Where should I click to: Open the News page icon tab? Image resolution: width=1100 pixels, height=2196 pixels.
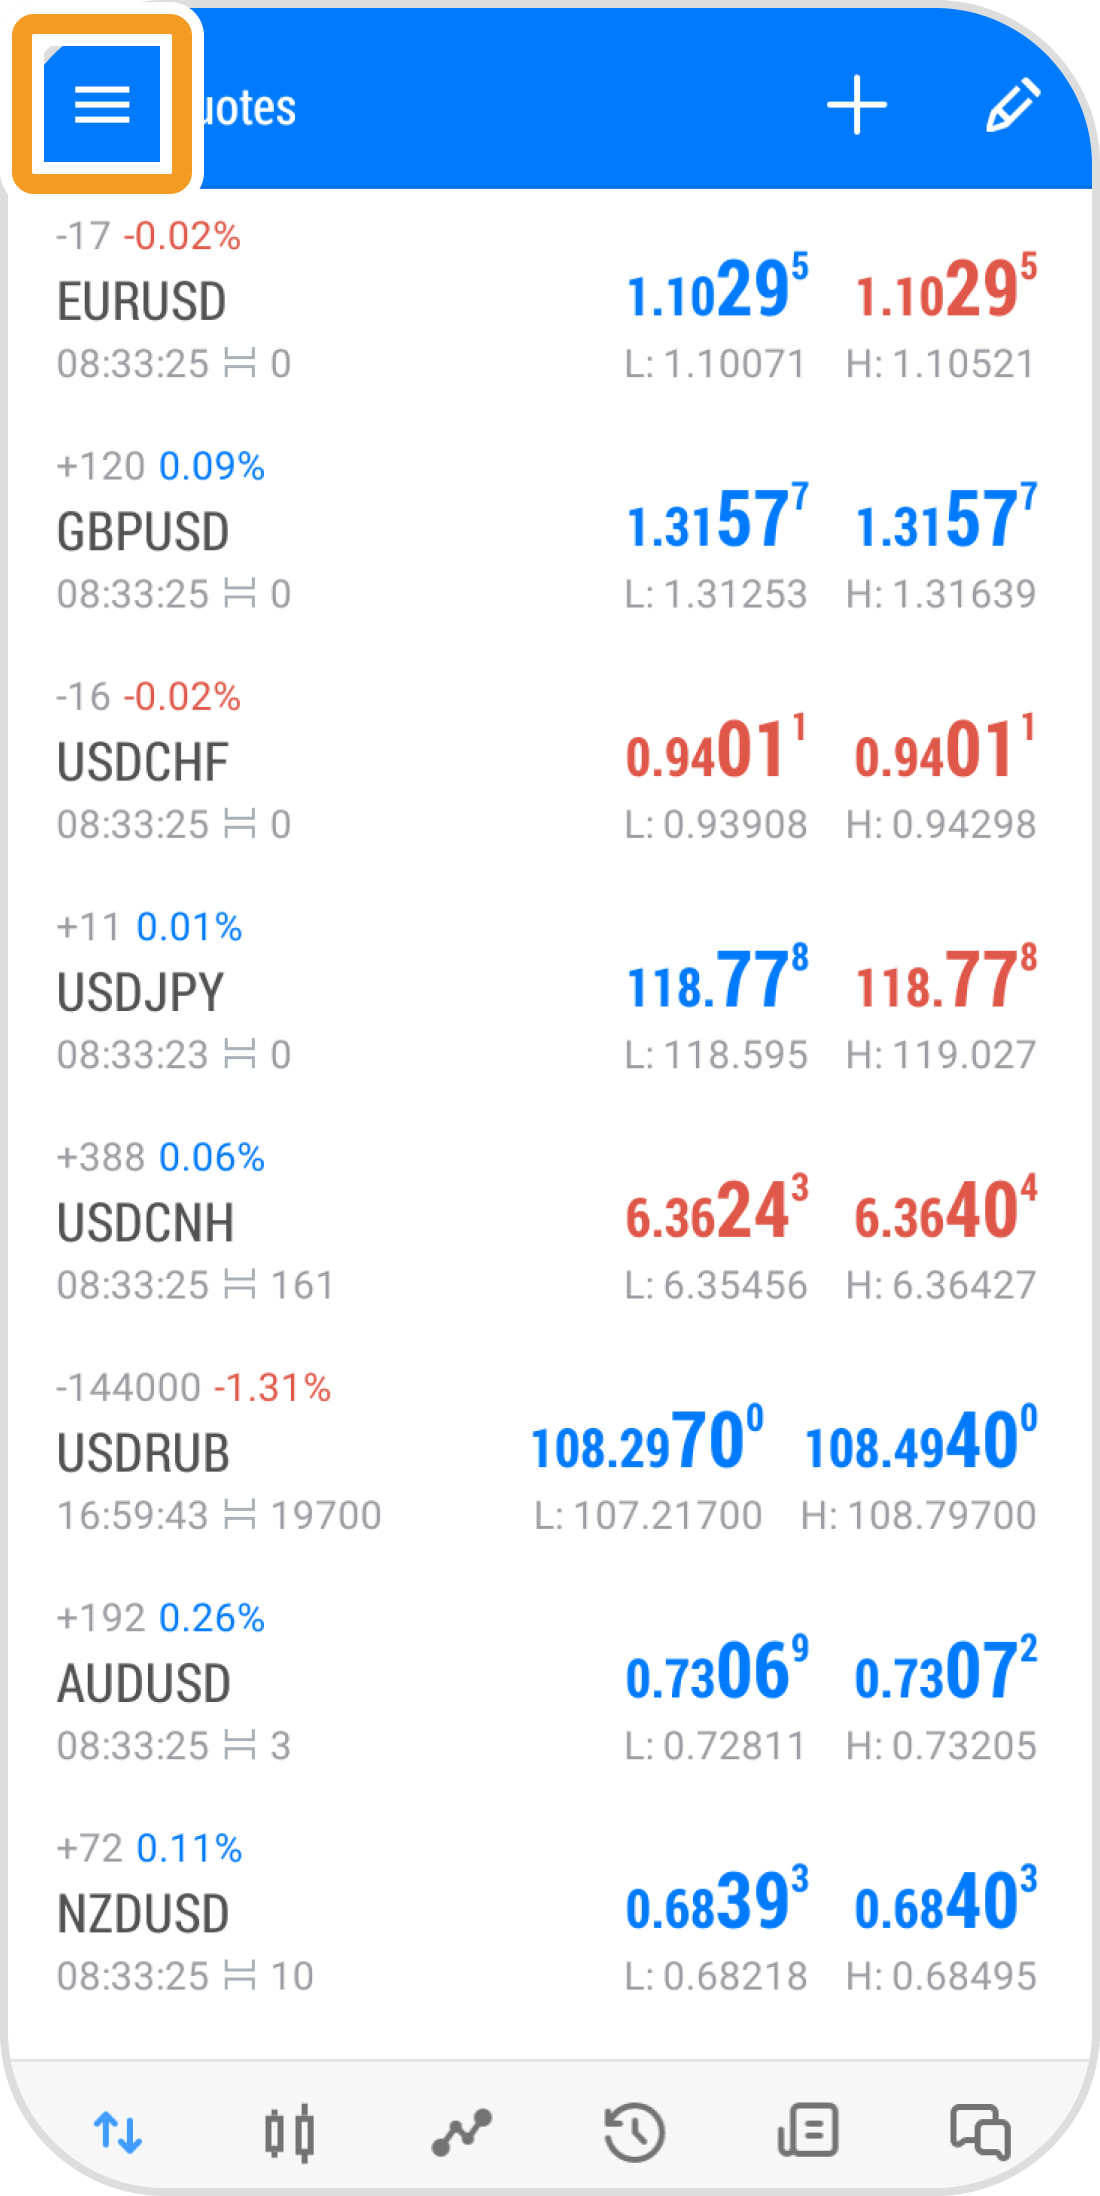pos(807,2132)
